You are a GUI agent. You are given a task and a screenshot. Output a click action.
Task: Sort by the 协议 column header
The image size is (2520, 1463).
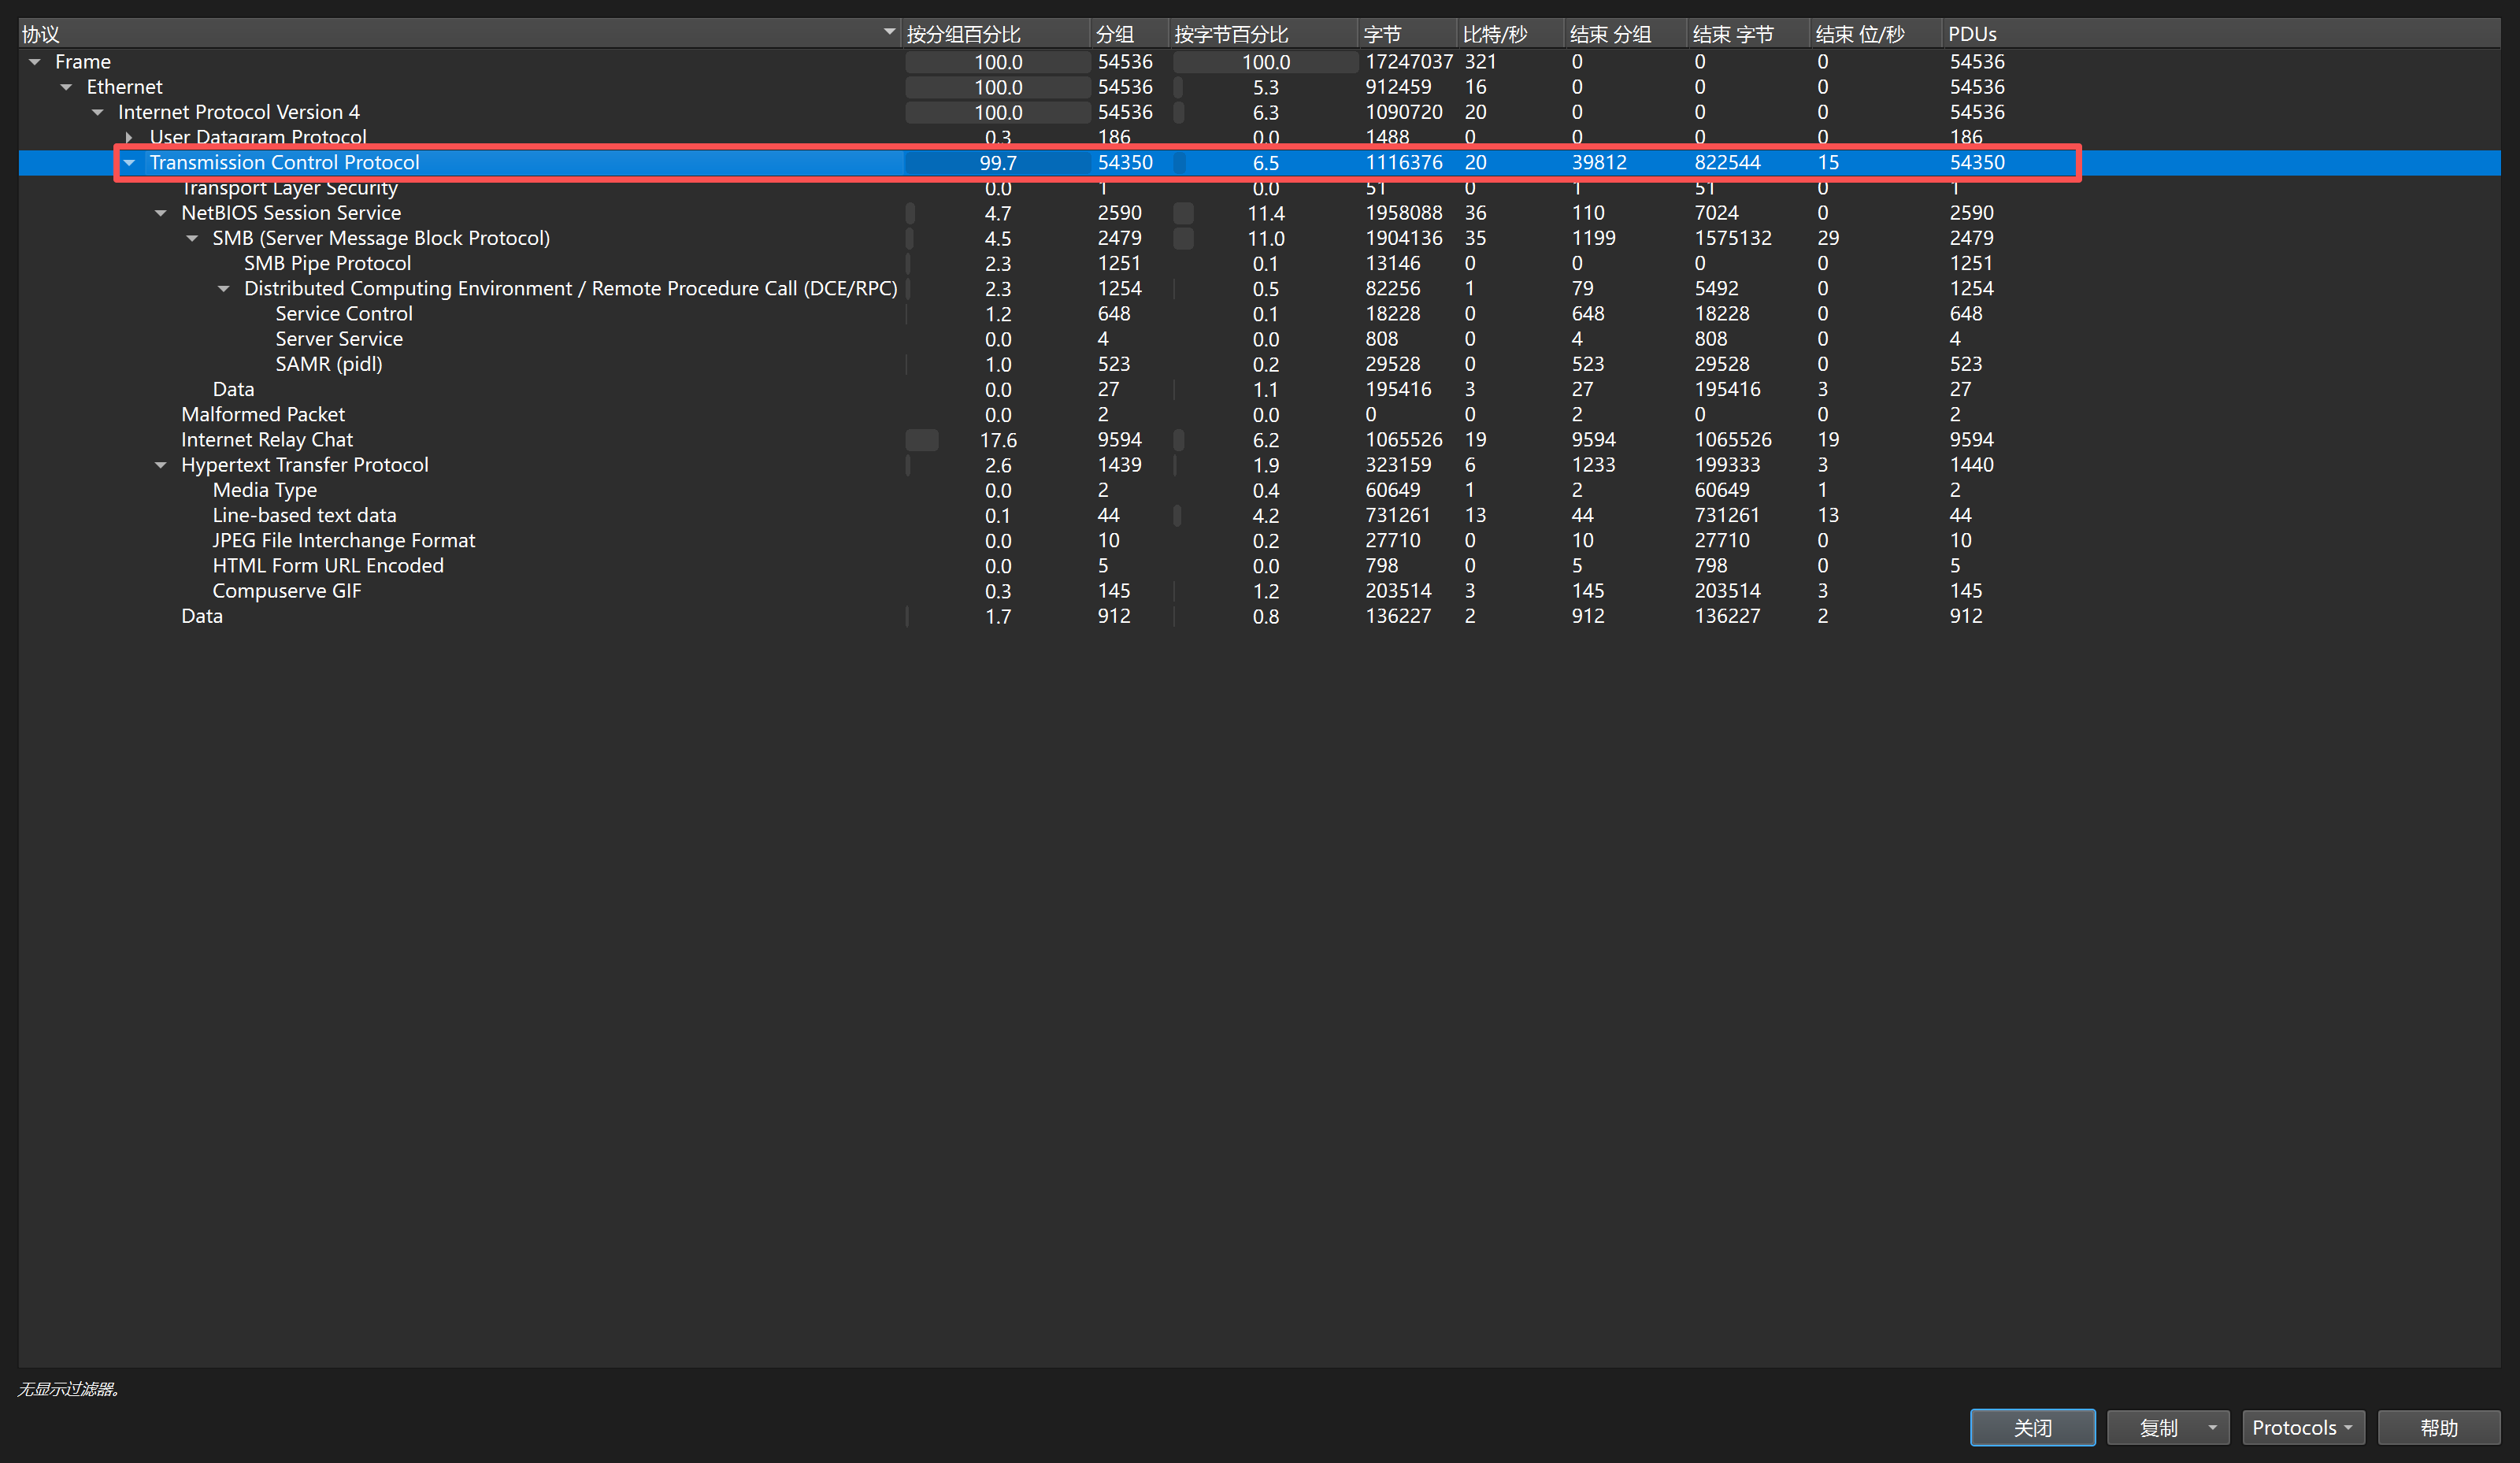click(x=450, y=34)
